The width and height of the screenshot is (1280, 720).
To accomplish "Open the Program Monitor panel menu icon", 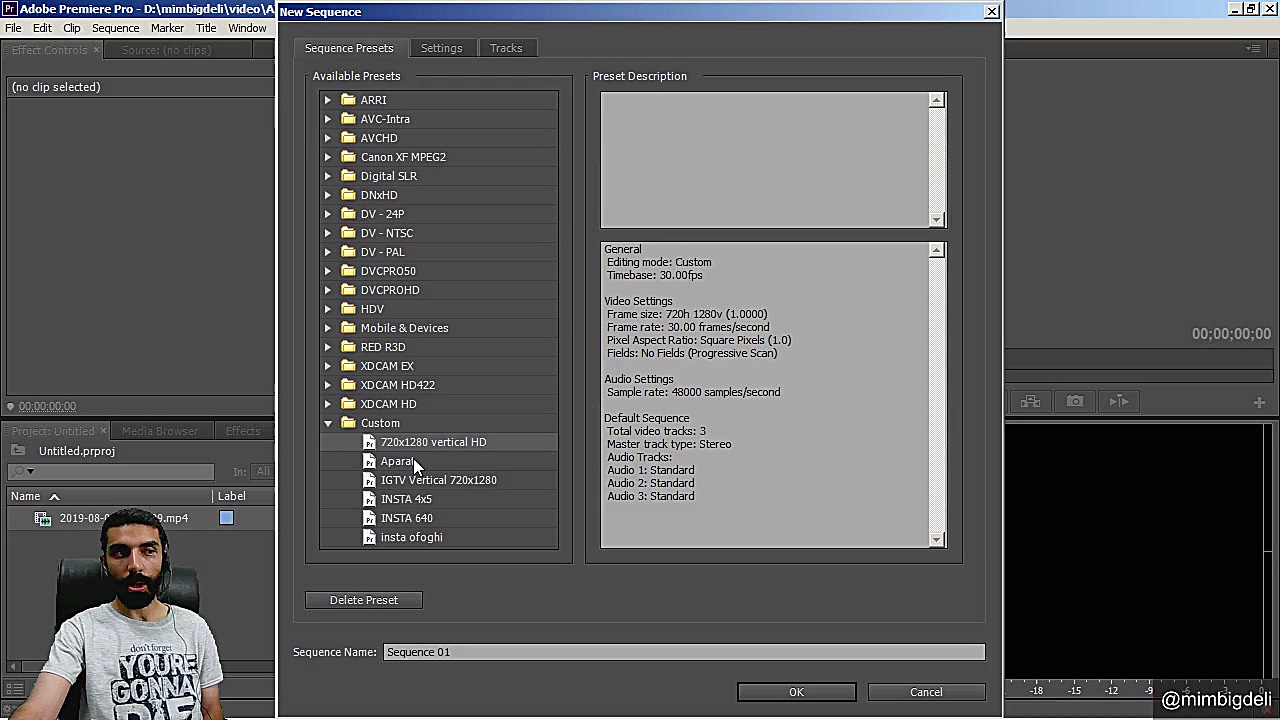I will point(1253,49).
